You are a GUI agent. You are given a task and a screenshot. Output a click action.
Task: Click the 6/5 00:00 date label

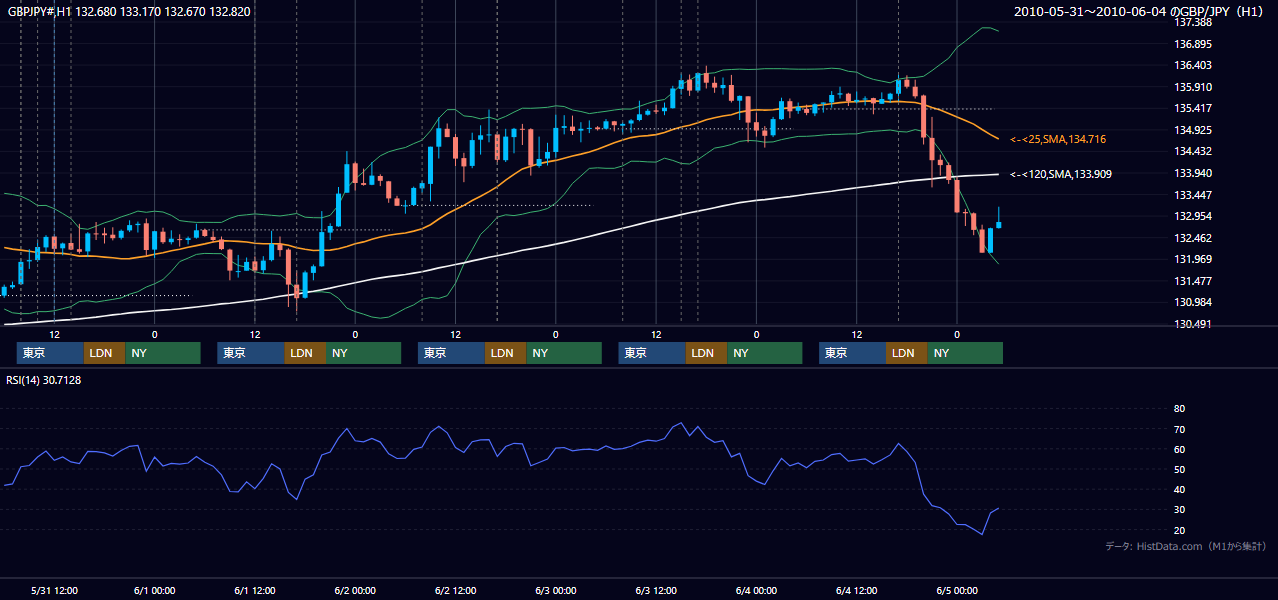click(x=956, y=590)
